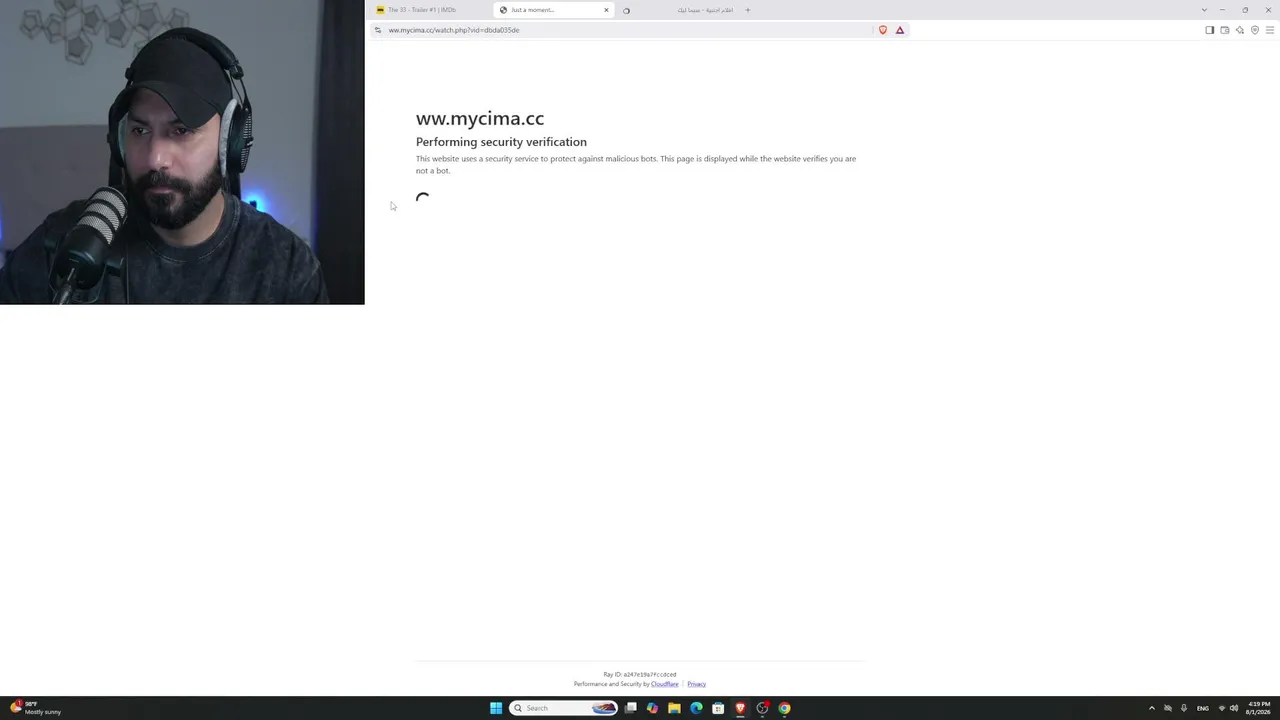This screenshot has height=720, width=1280.
Task: Open File Explorer from the taskbar
Action: (x=675, y=708)
